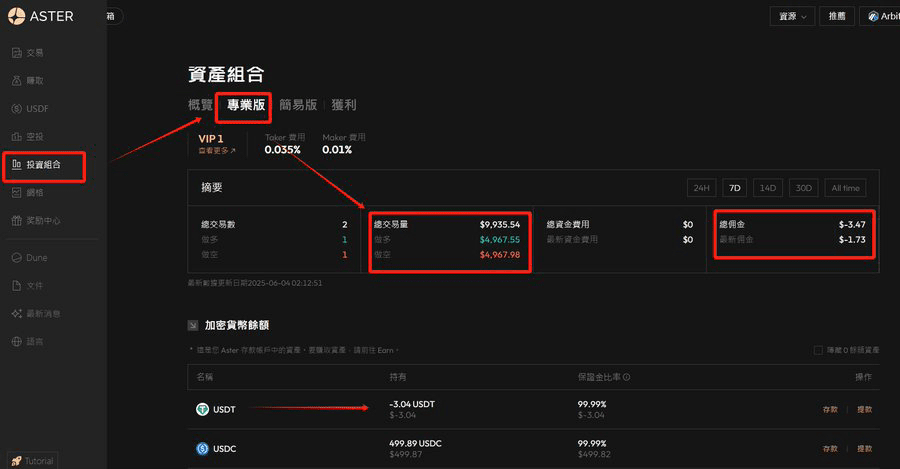Image resolution: width=900 pixels, height=469 pixels.
Task: Switch to the 獲利 tab
Action: pos(343,105)
